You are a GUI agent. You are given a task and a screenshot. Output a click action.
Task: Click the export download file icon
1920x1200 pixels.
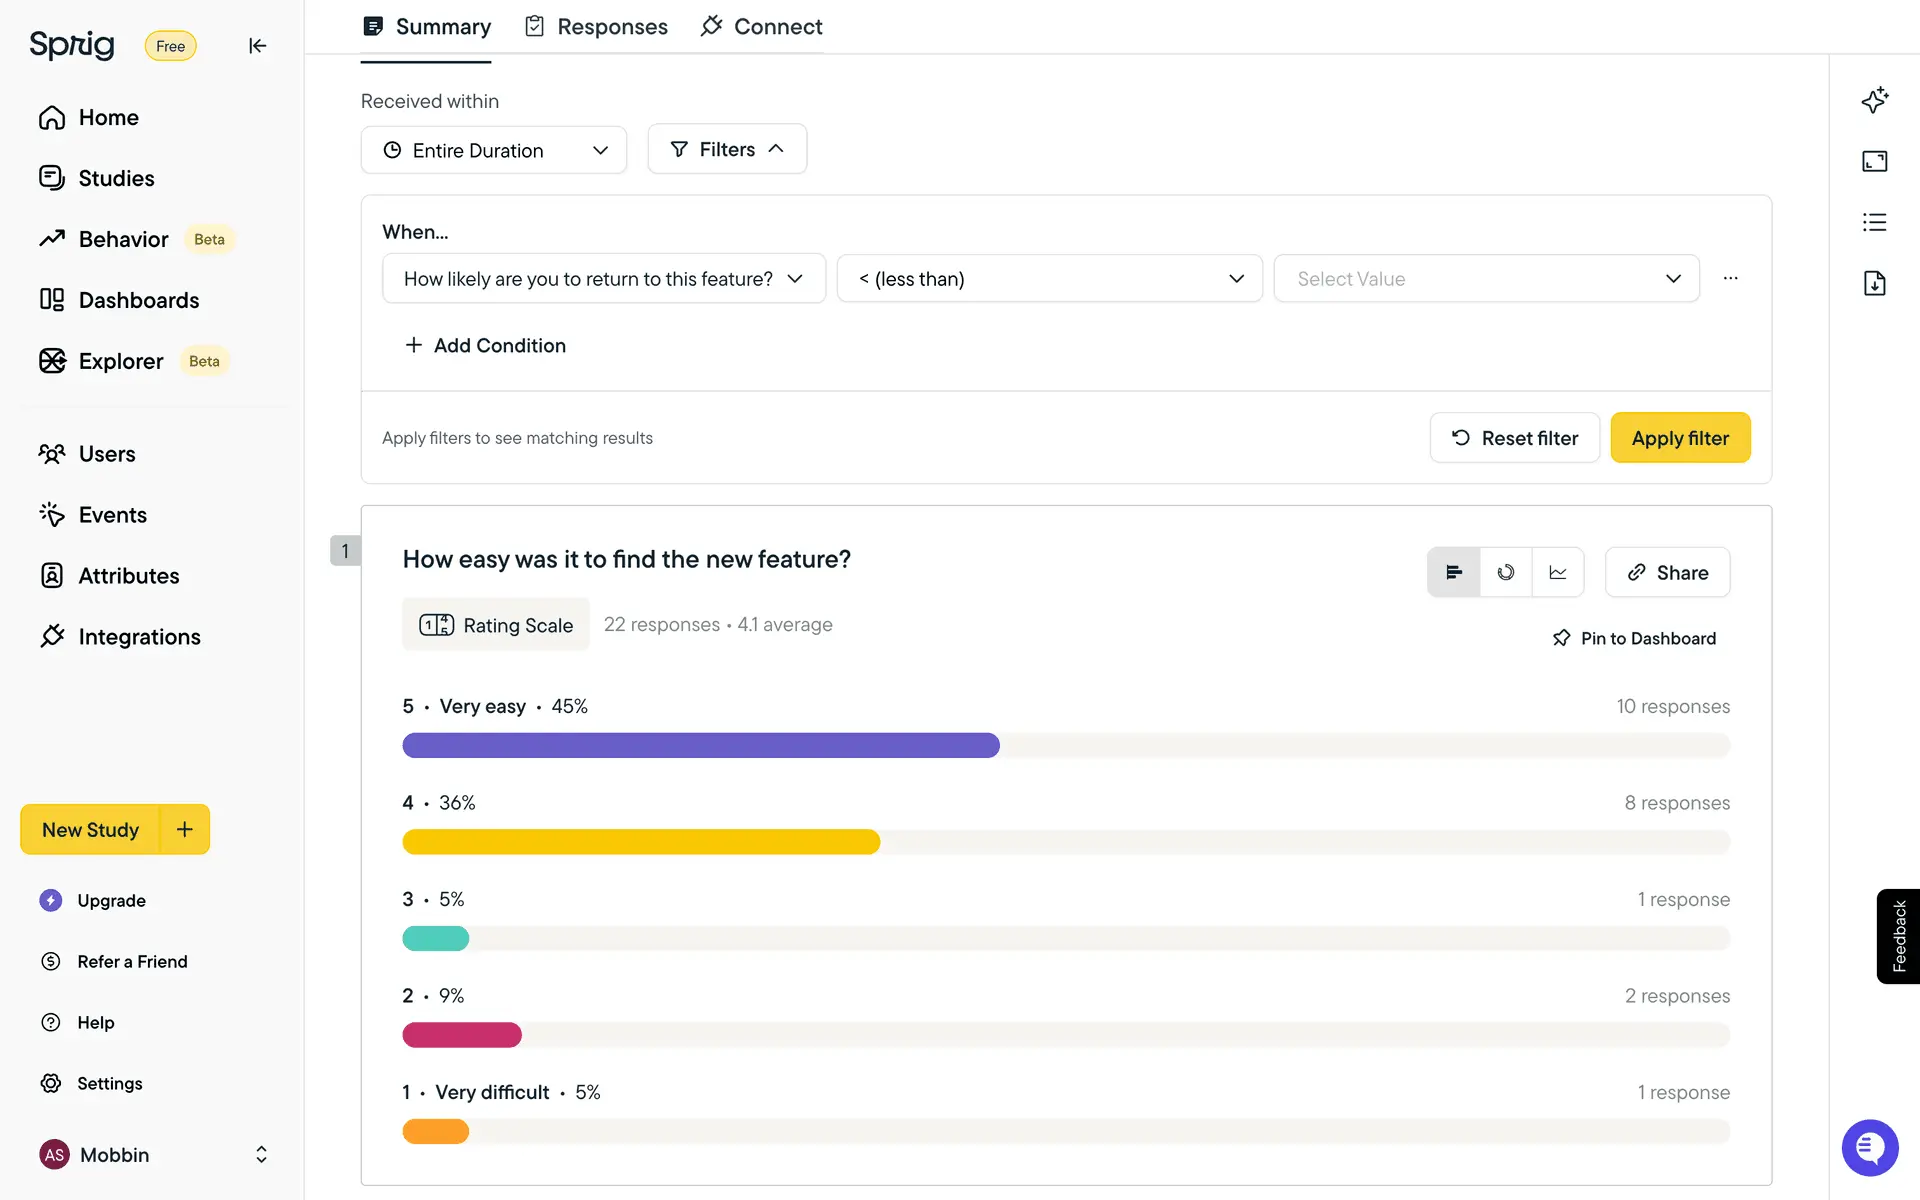1874,283
